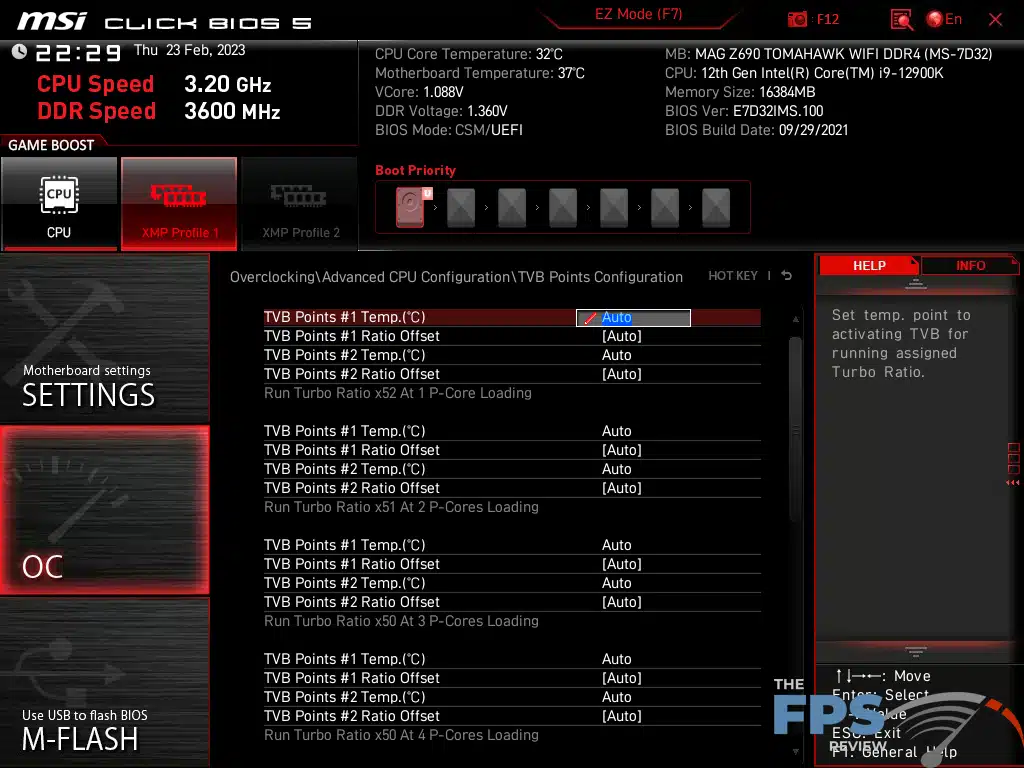Click the breadcrumb path 'TVB Points Configuration'
Image resolution: width=1024 pixels, height=768 pixels.
(x=600, y=277)
